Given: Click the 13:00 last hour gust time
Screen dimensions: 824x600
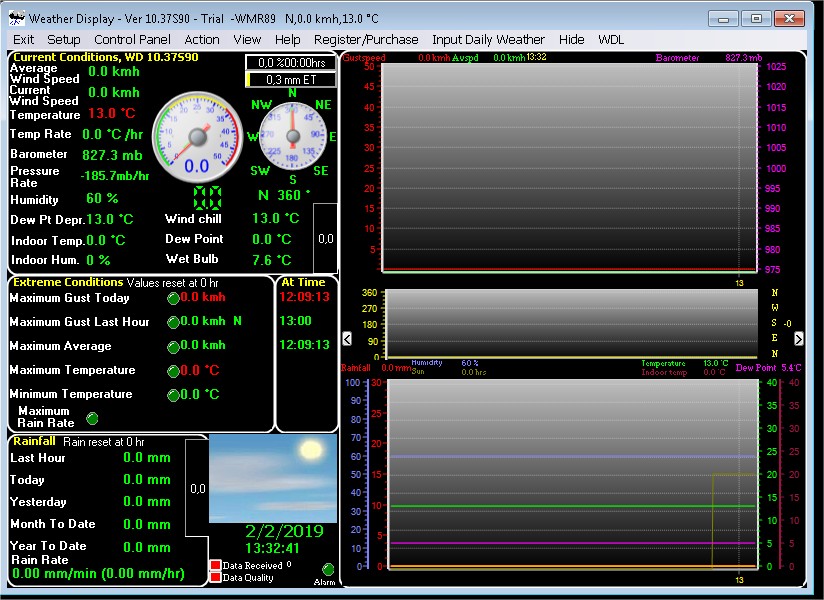Looking at the screenshot, I should [x=295, y=321].
